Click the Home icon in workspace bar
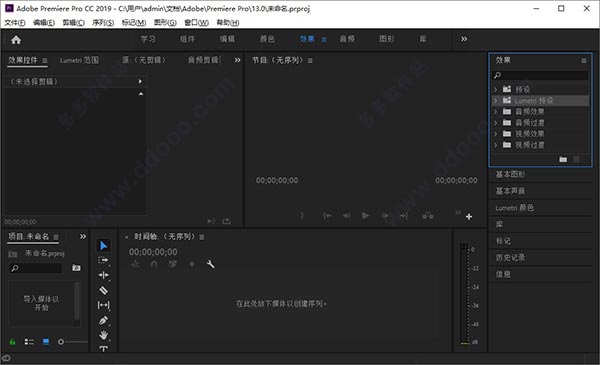The image size is (600, 365). (x=16, y=39)
